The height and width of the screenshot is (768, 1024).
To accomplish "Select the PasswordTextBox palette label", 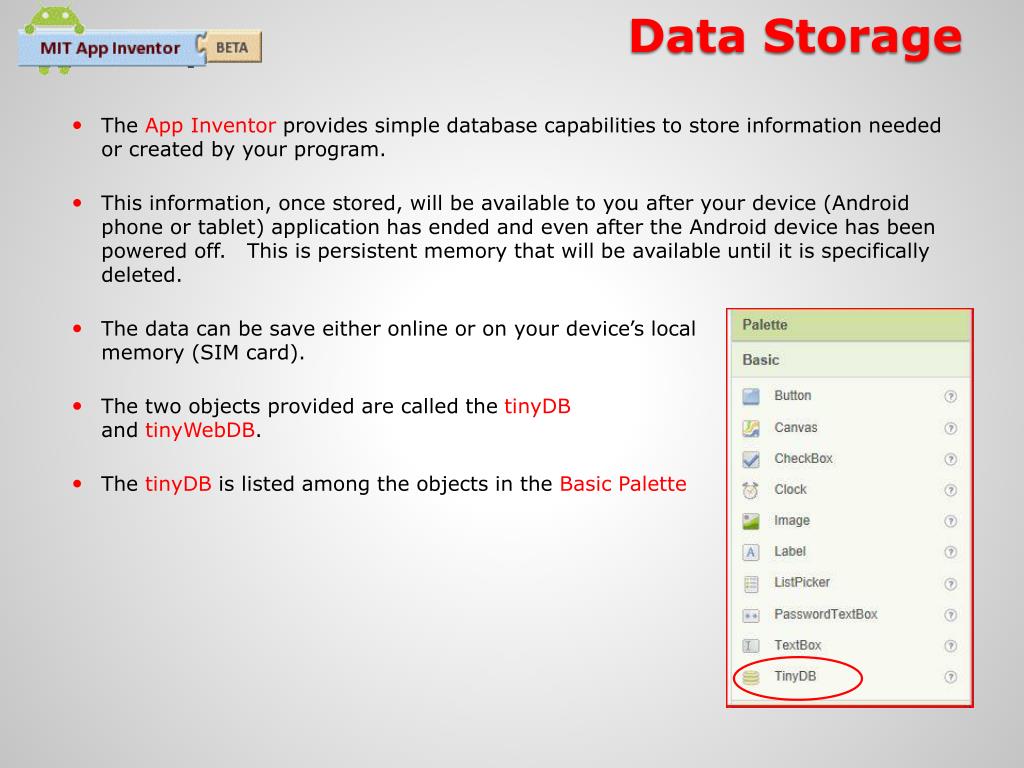I will click(825, 614).
